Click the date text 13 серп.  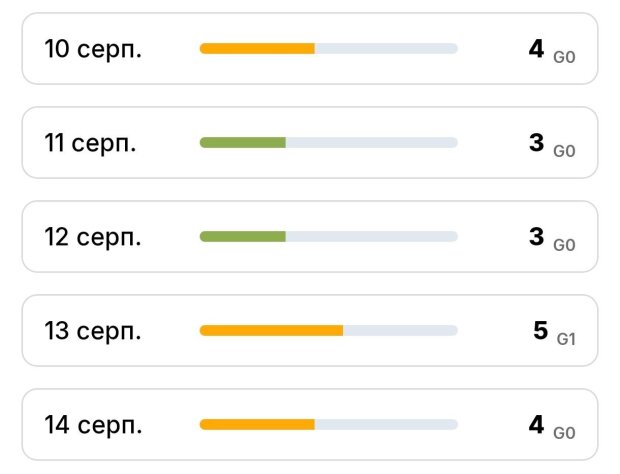(93, 331)
